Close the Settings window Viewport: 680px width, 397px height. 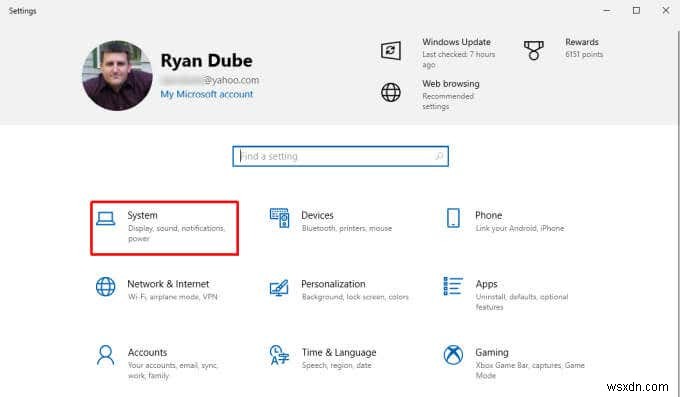click(x=666, y=10)
